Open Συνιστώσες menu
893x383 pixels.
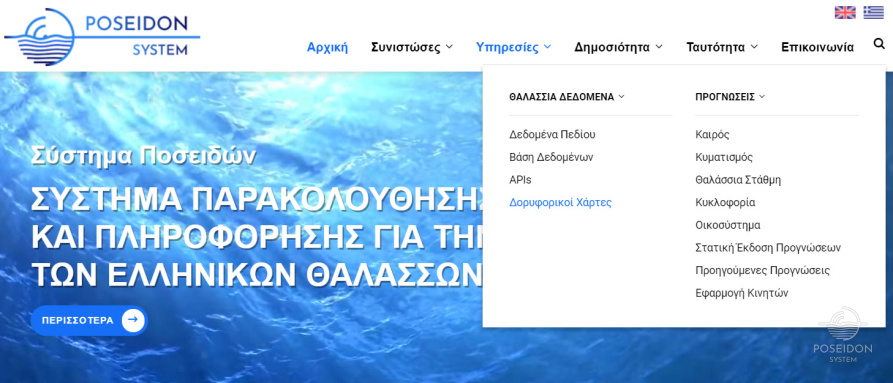point(412,47)
